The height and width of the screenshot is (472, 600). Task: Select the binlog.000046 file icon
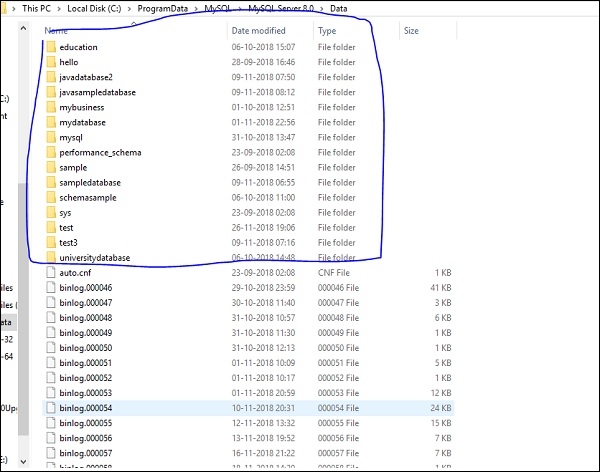pos(51,287)
